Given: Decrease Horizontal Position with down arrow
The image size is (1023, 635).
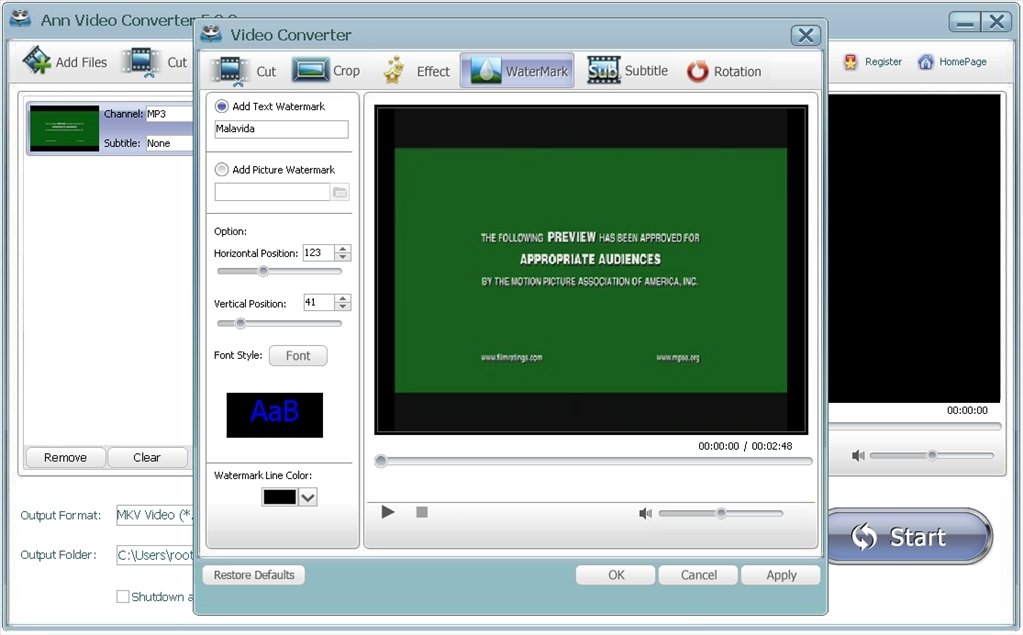Looking at the screenshot, I should point(343,257).
